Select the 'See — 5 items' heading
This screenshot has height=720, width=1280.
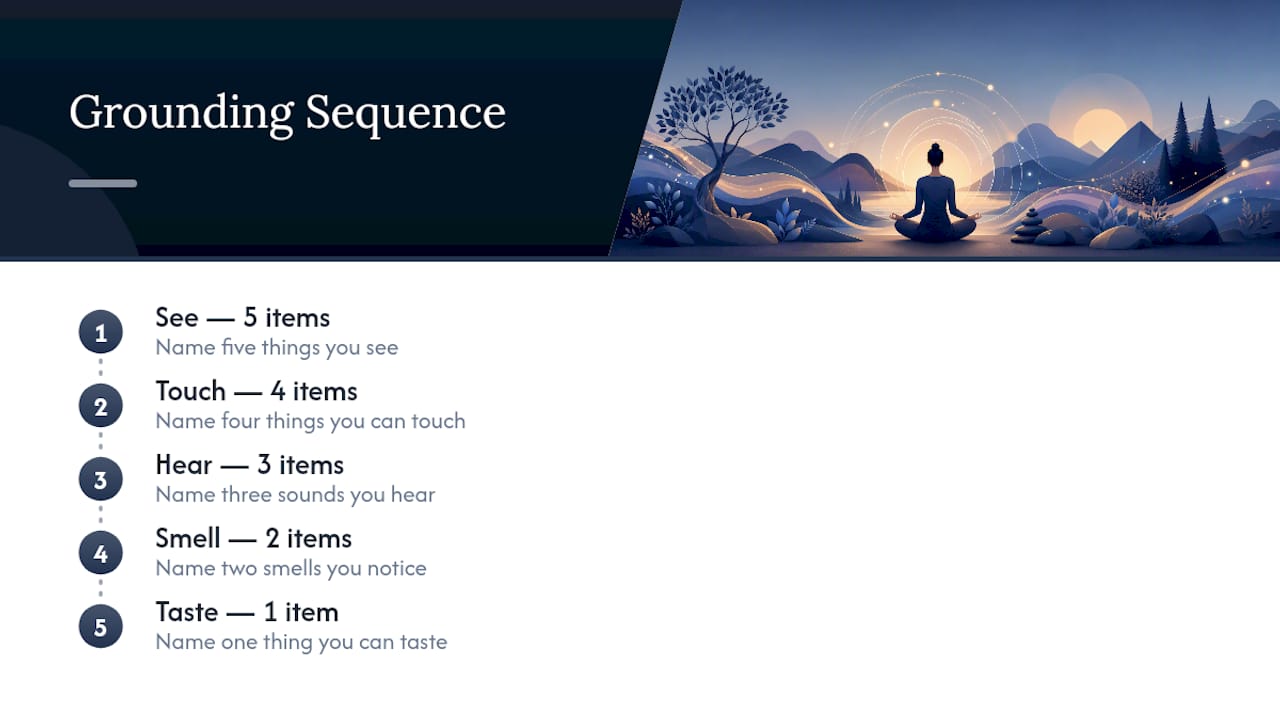(243, 318)
